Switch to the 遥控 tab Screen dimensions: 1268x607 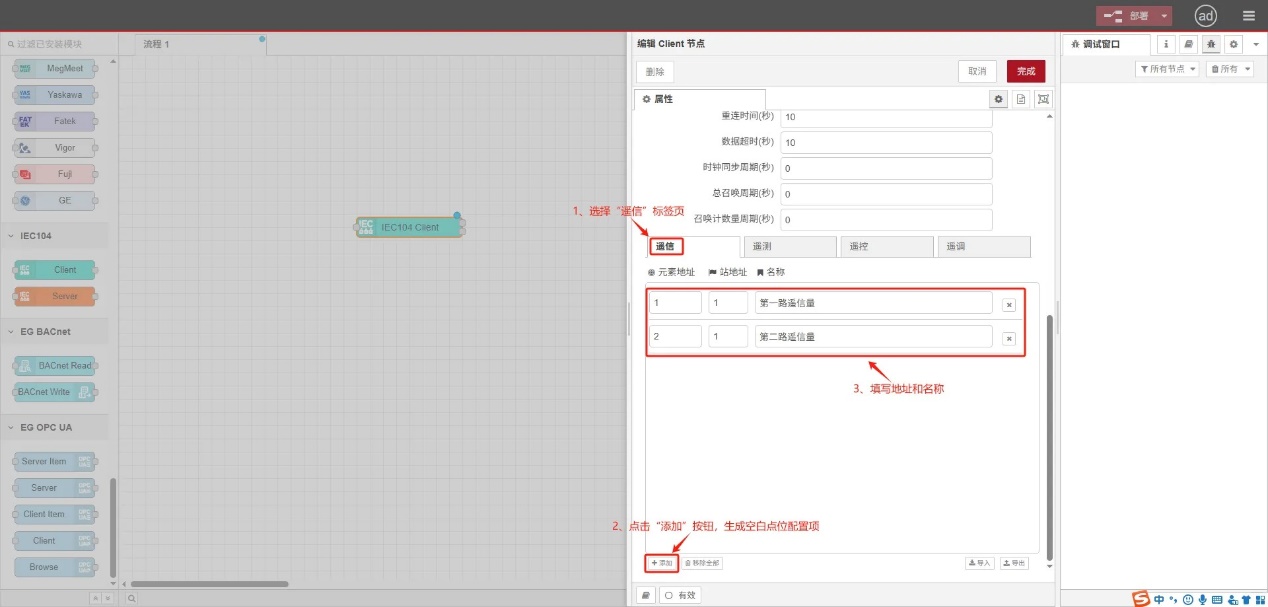tap(886, 245)
